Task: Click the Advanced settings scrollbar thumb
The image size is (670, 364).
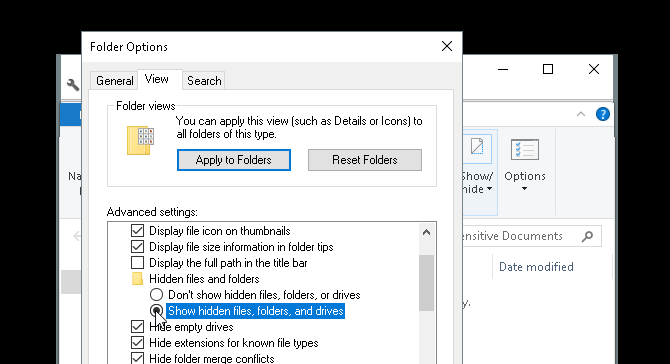Action: (426, 283)
